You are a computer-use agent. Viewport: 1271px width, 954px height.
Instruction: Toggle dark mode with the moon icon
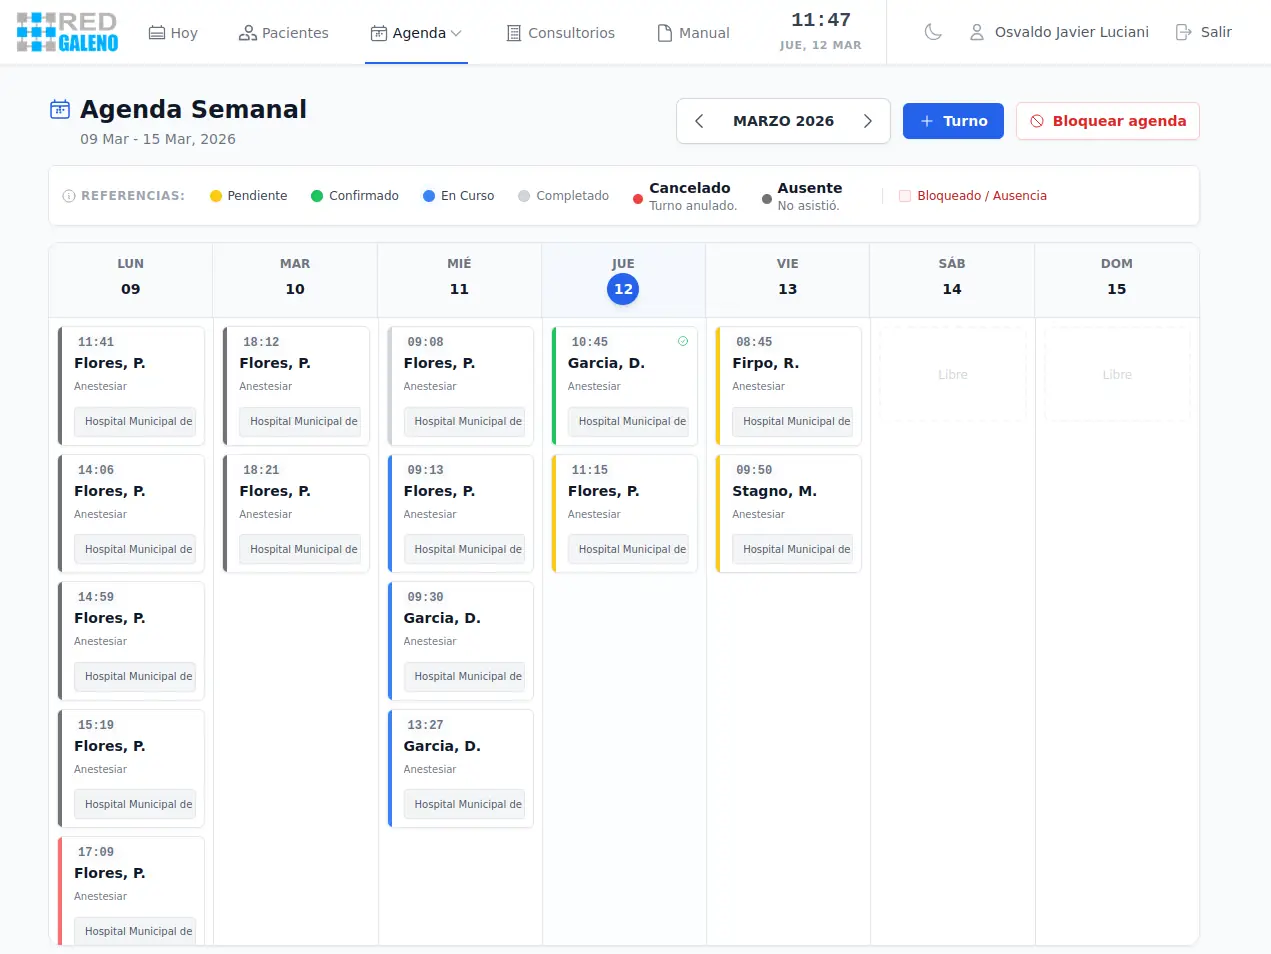[x=932, y=31]
